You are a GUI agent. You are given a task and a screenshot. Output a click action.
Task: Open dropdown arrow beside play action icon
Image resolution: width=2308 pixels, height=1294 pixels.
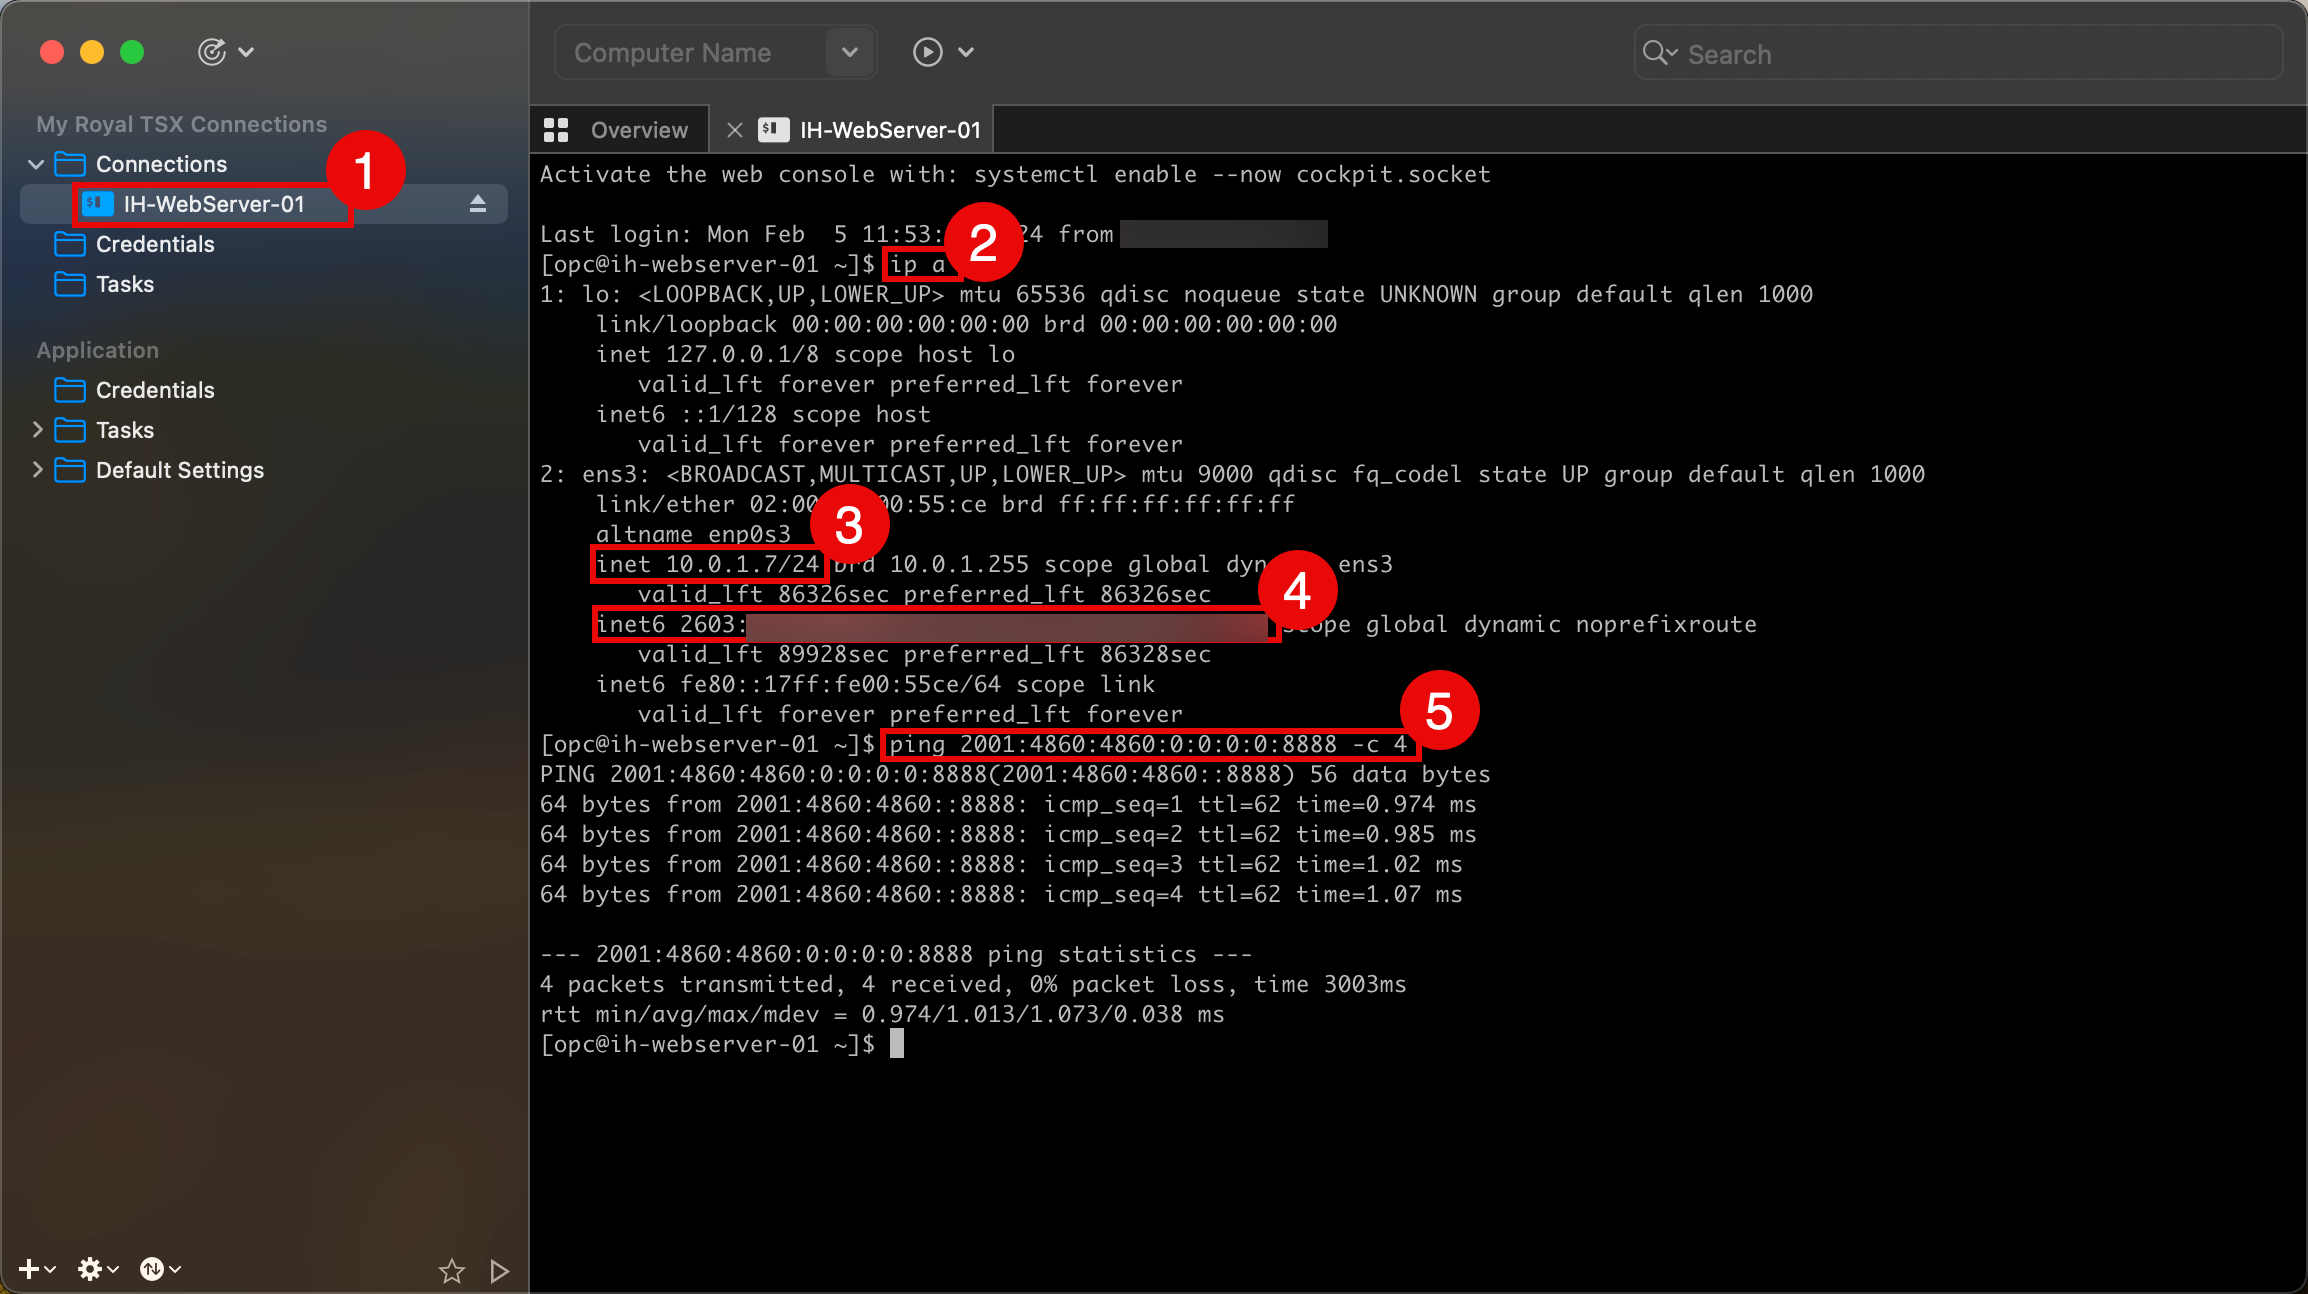(x=966, y=52)
